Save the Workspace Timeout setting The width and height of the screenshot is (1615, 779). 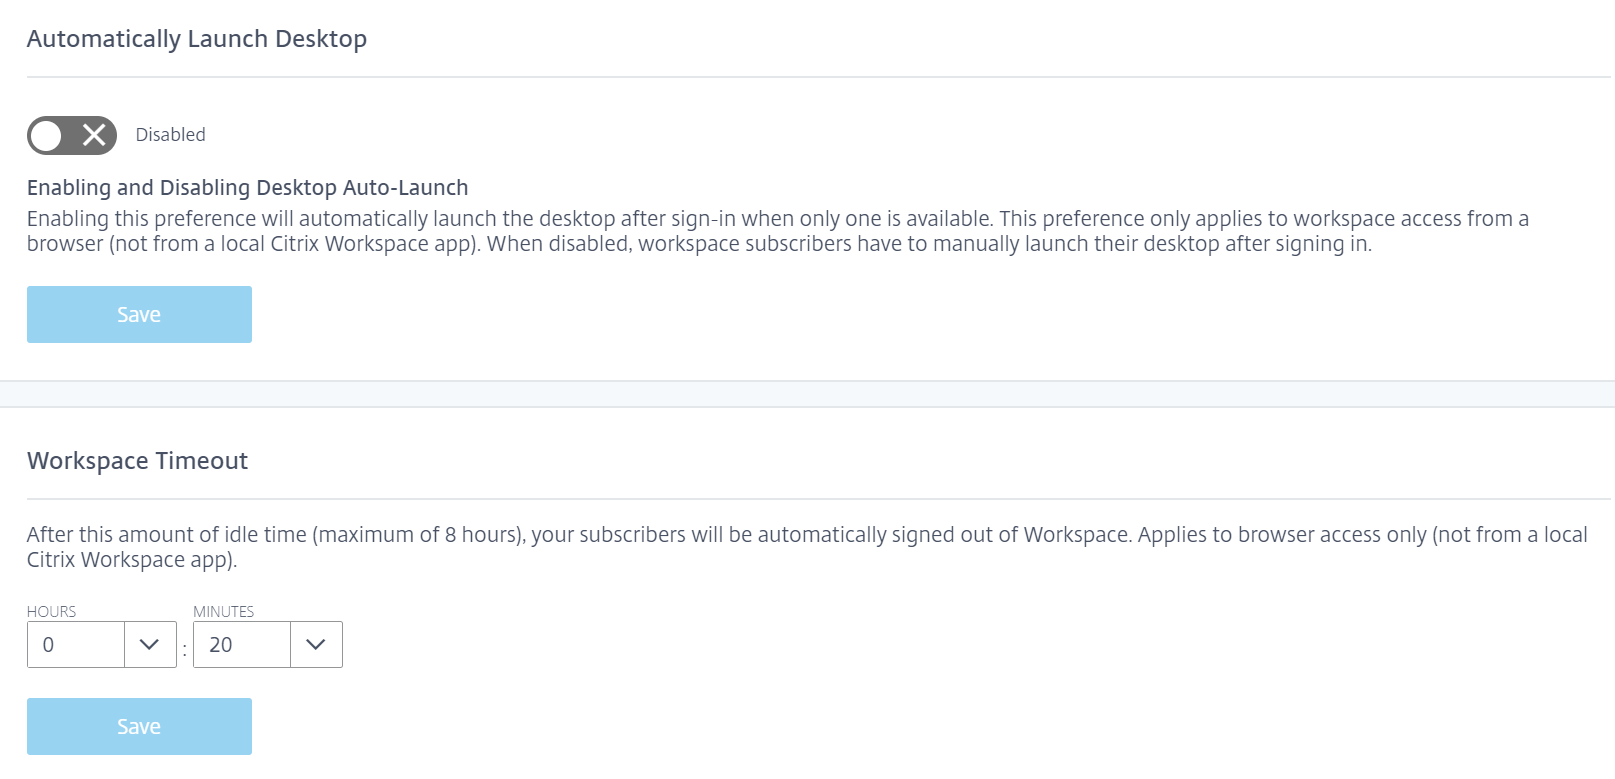coord(139,726)
